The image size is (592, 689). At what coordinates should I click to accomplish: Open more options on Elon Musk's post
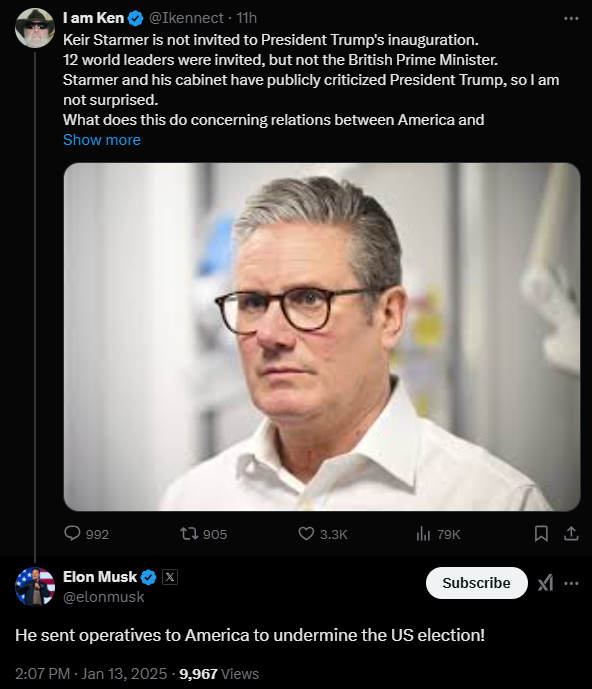pos(571,584)
